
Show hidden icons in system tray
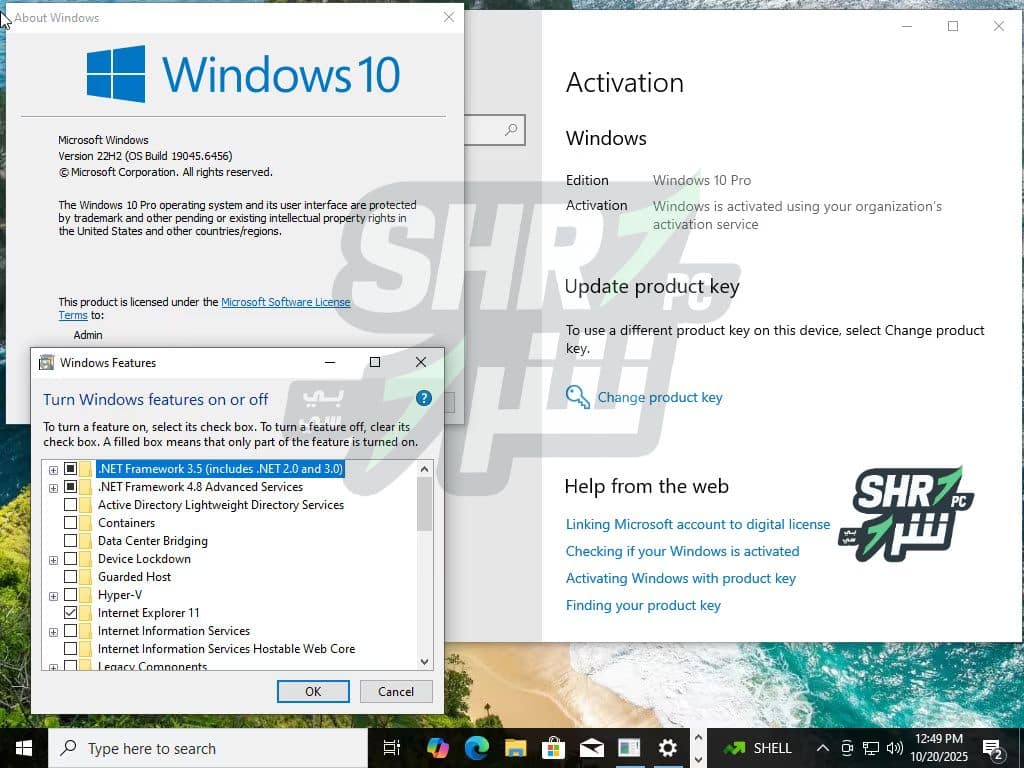(x=823, y=748)
